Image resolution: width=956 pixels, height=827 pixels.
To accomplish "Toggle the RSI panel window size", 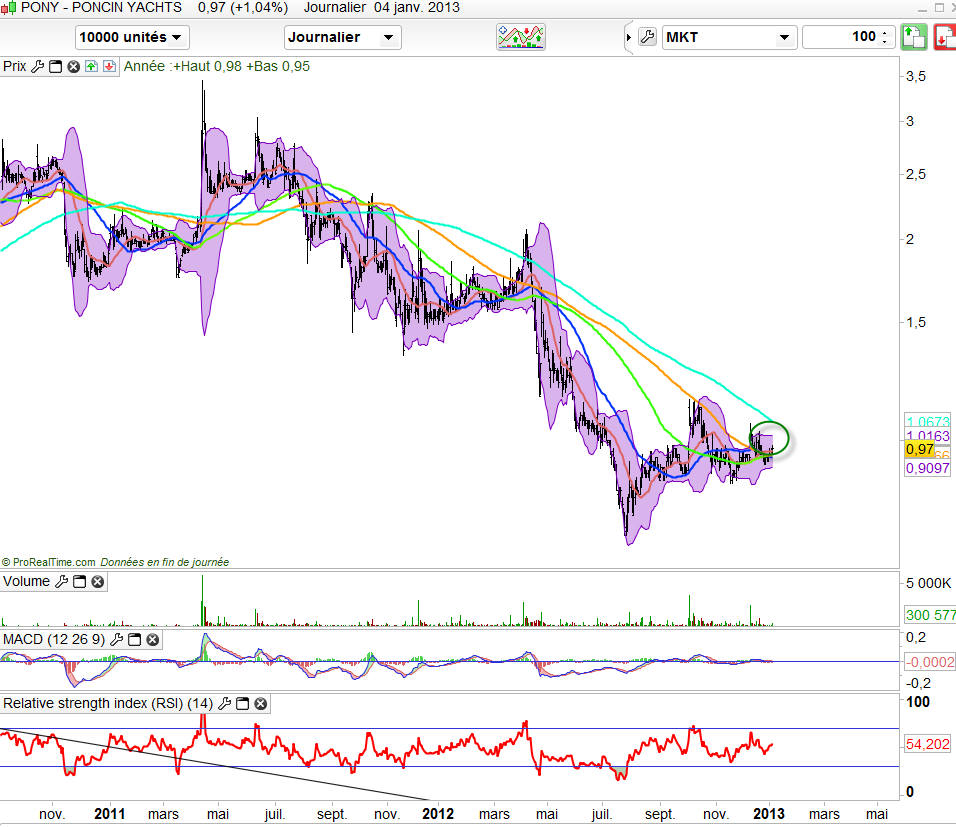I will (x=242, y=704).
